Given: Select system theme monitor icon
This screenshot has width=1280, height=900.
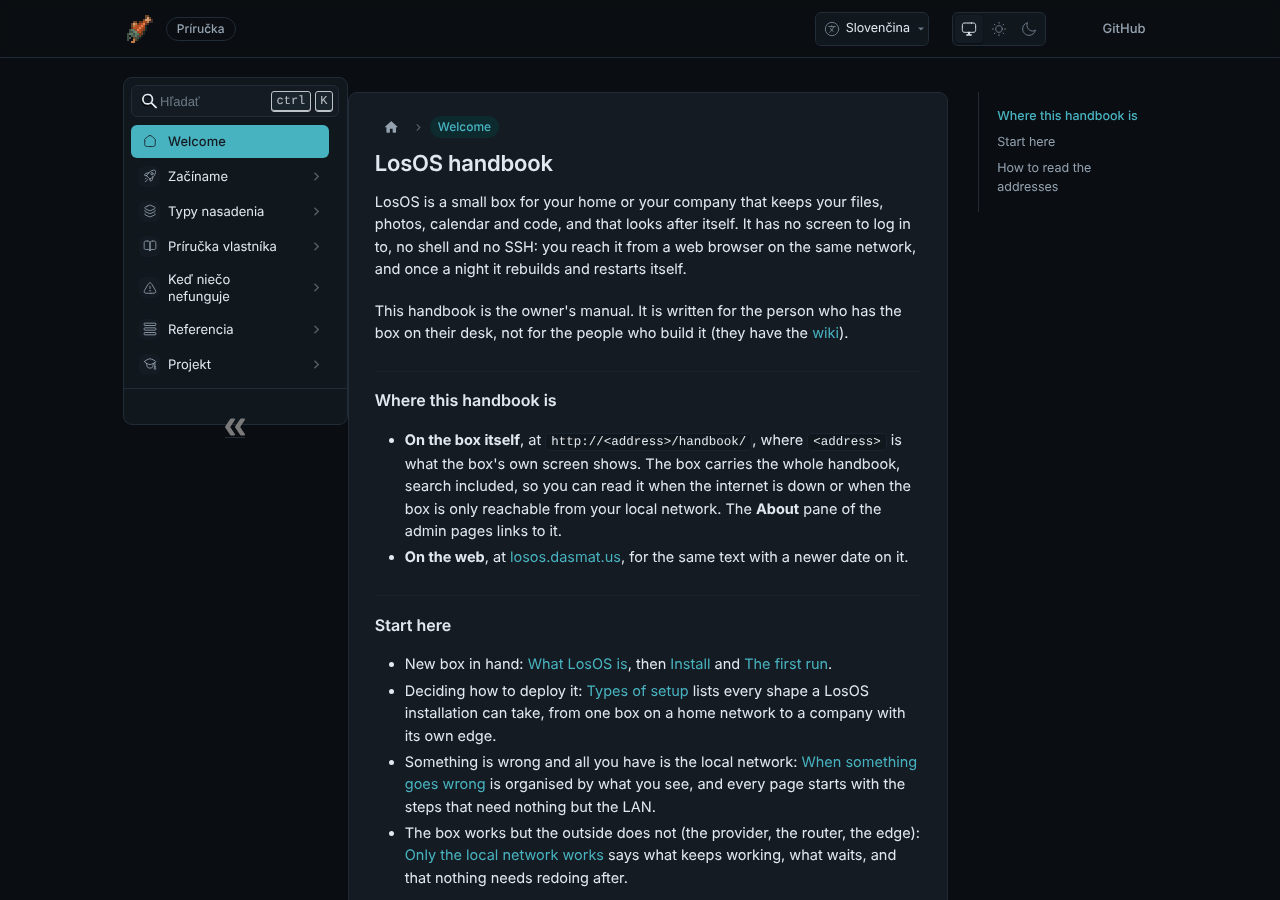Looking at the screenshot, I should (969, 29).
